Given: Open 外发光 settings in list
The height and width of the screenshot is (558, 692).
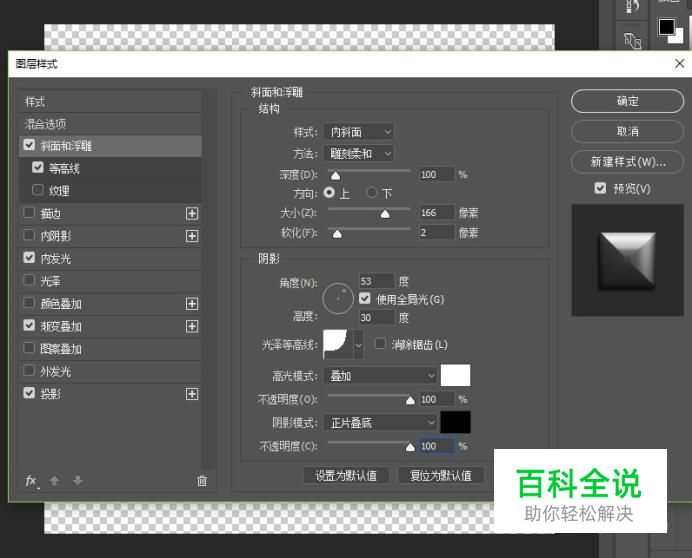Looking at the screenshot, I should pos(110,371).
